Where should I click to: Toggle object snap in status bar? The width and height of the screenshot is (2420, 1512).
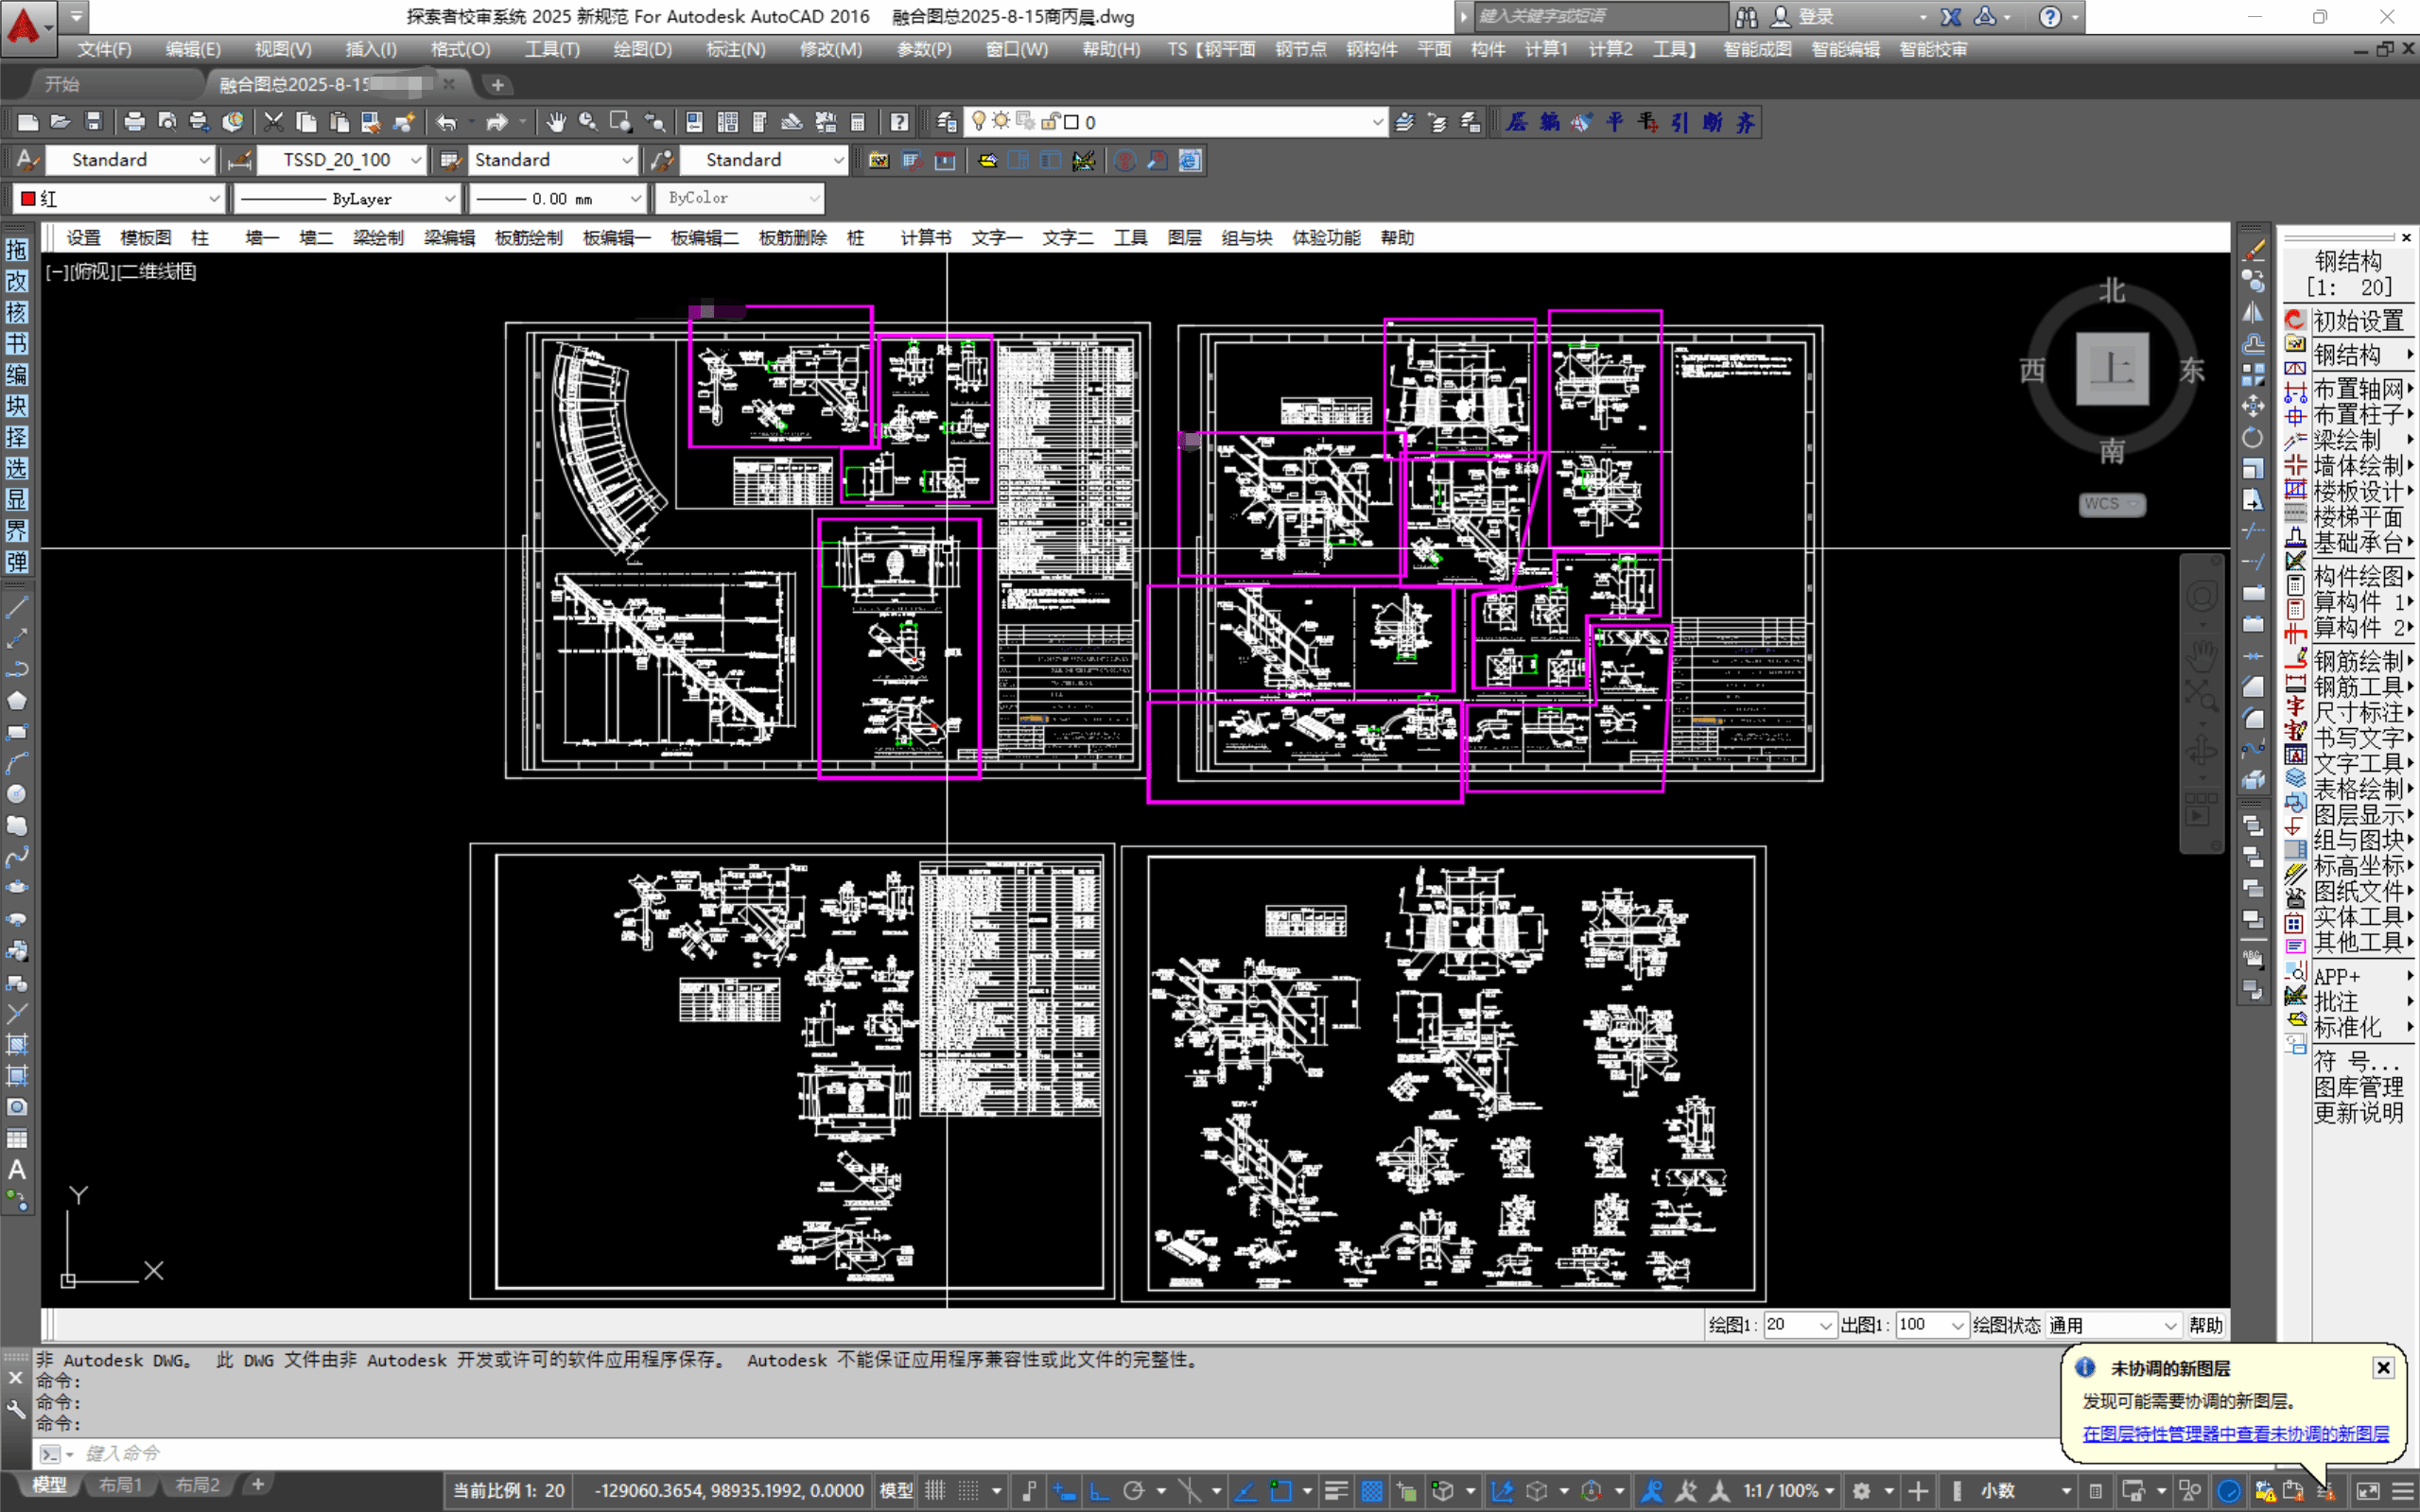(x=1281, y=1490)
